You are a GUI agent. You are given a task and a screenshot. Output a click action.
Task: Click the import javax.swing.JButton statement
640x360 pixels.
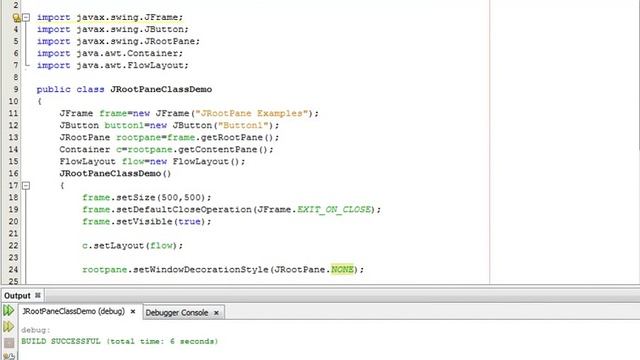(113, 29)
